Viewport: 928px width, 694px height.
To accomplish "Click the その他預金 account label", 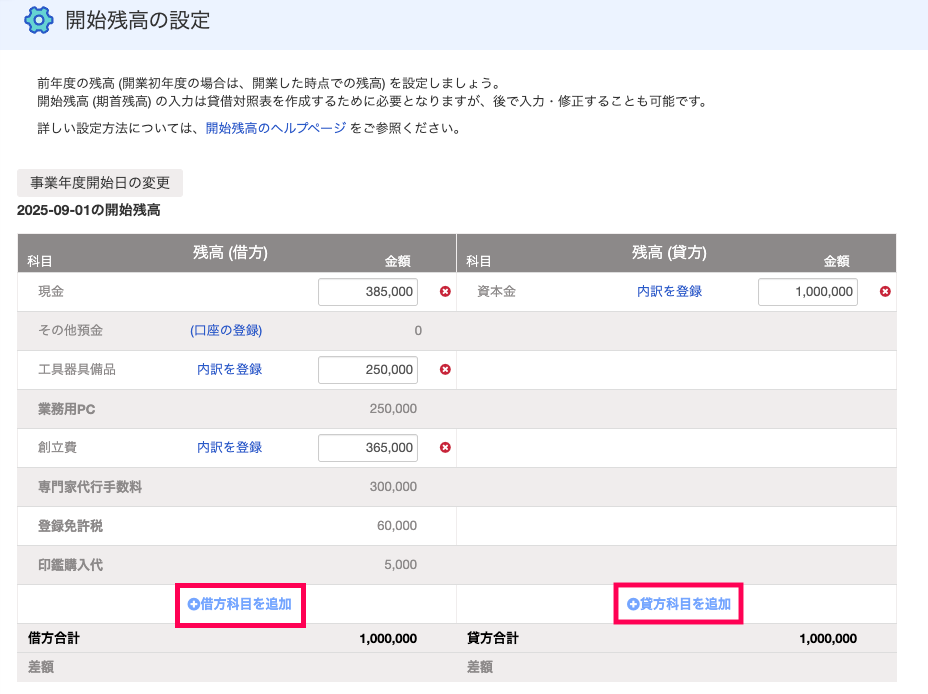I will click(70, 330).
